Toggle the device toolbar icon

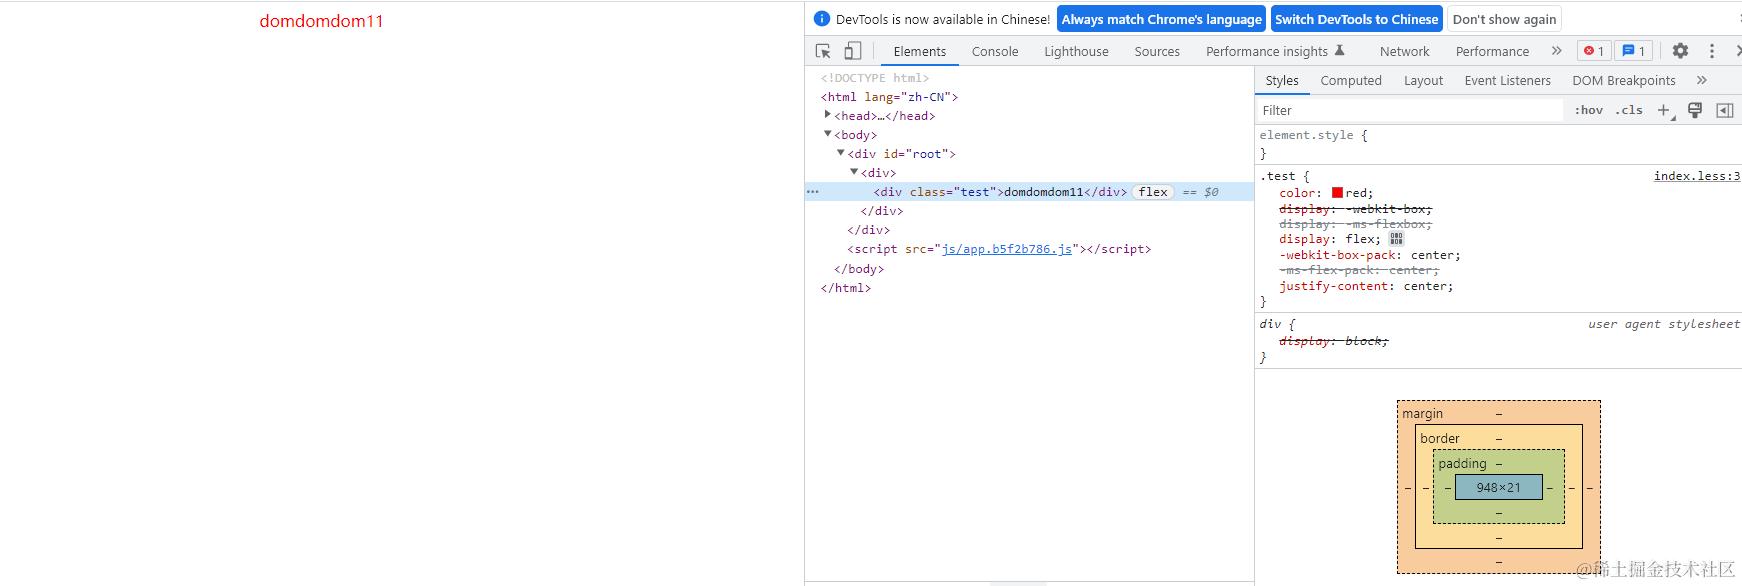[853, 51]
